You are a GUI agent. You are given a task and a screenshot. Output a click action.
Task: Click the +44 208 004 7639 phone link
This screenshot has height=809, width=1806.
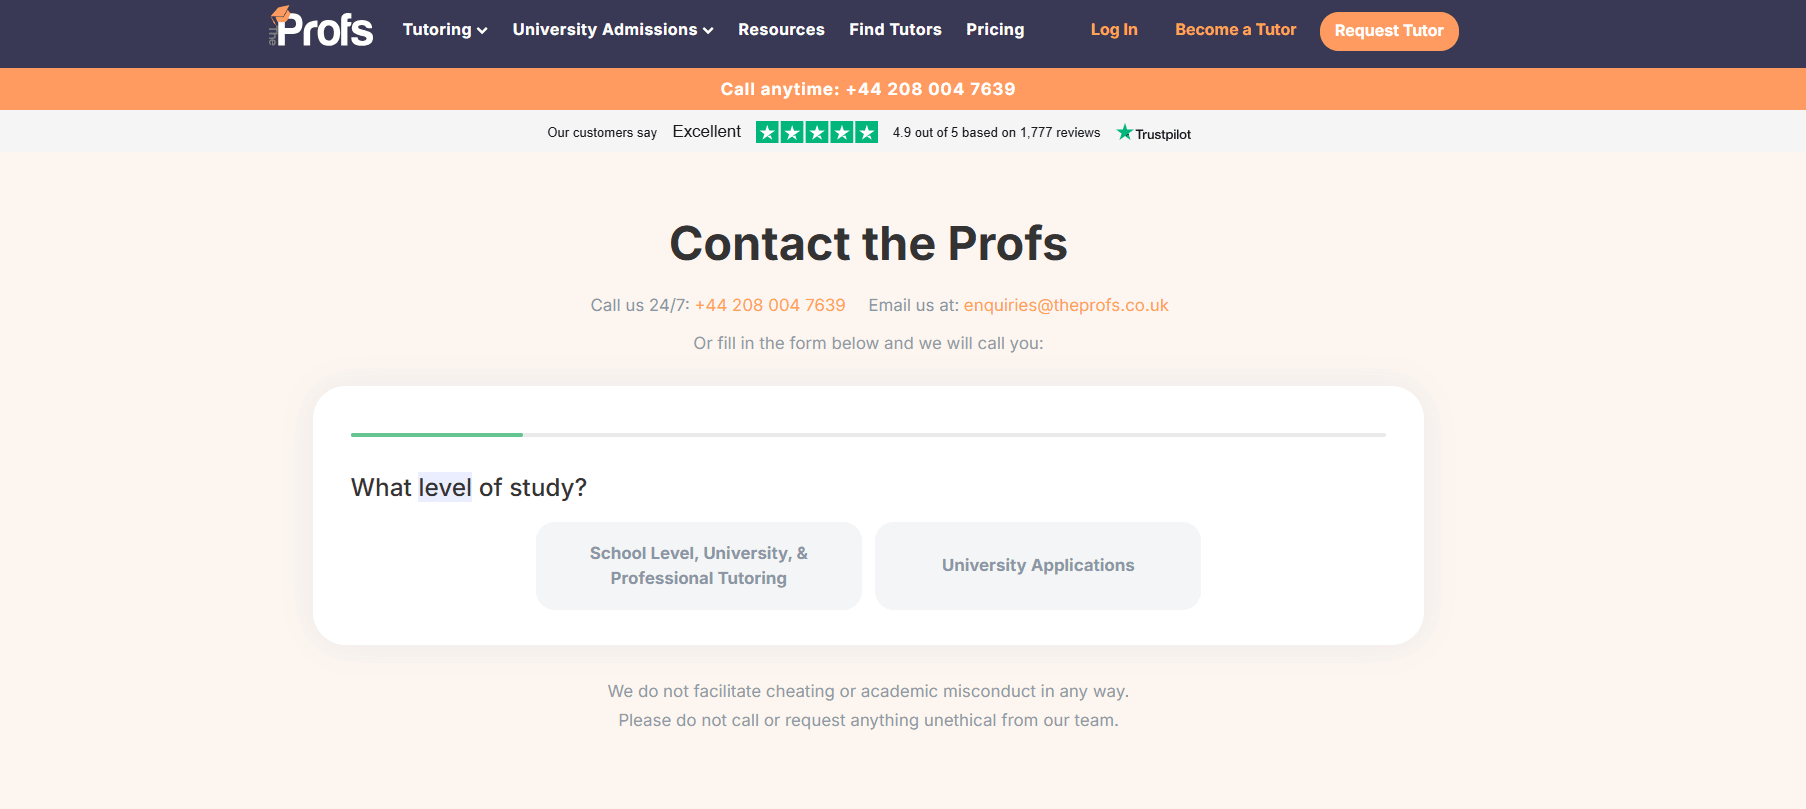[x=770, y=305]
